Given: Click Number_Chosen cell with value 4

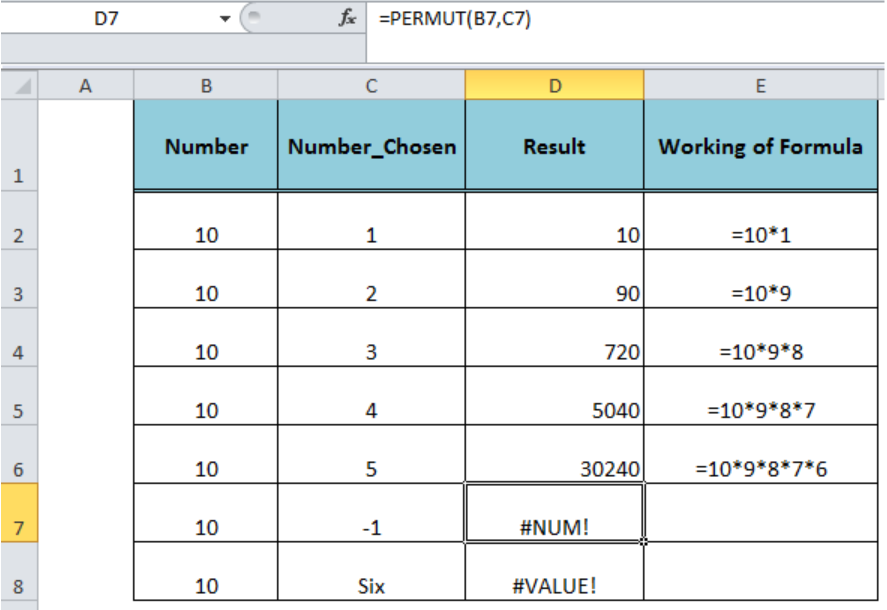Looking at the screenshot, I should pyautogui.click(x=371, y=396).
